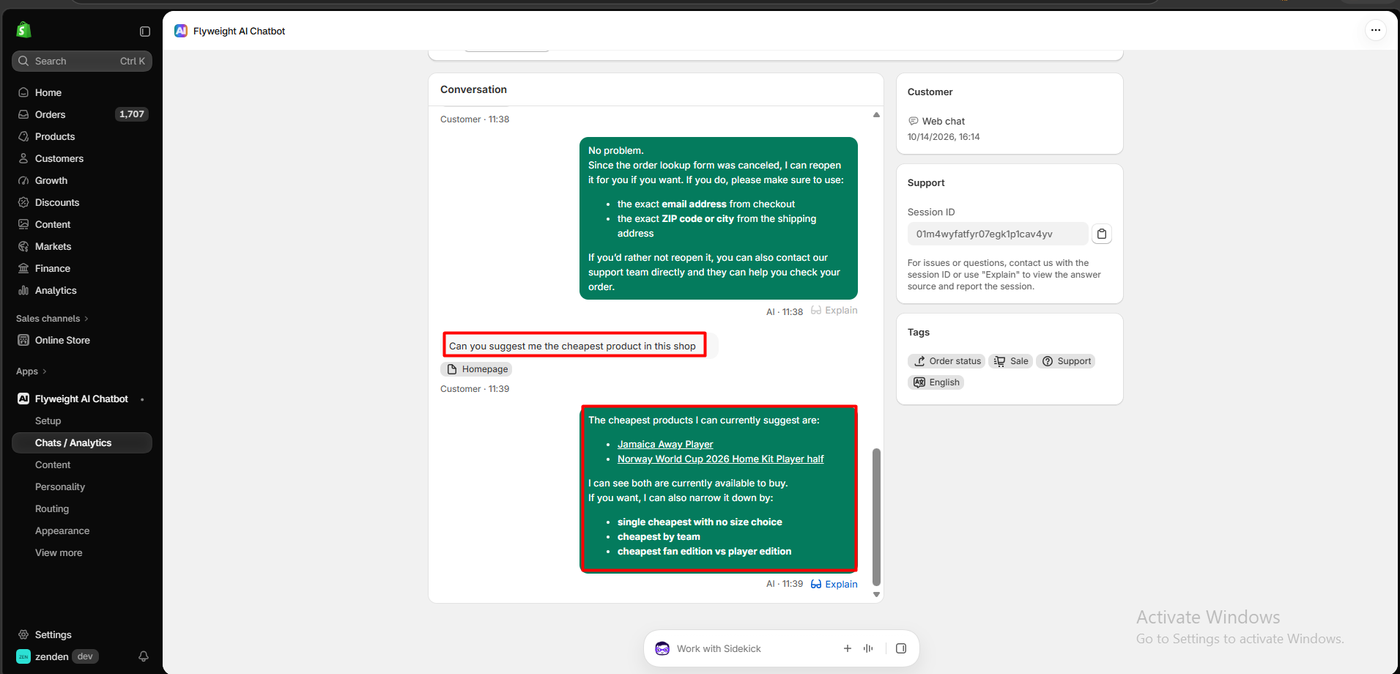This screenshot has width=1400, height=674.
Task: Open Settings in the sidebar
Action: tap(82, 634)
